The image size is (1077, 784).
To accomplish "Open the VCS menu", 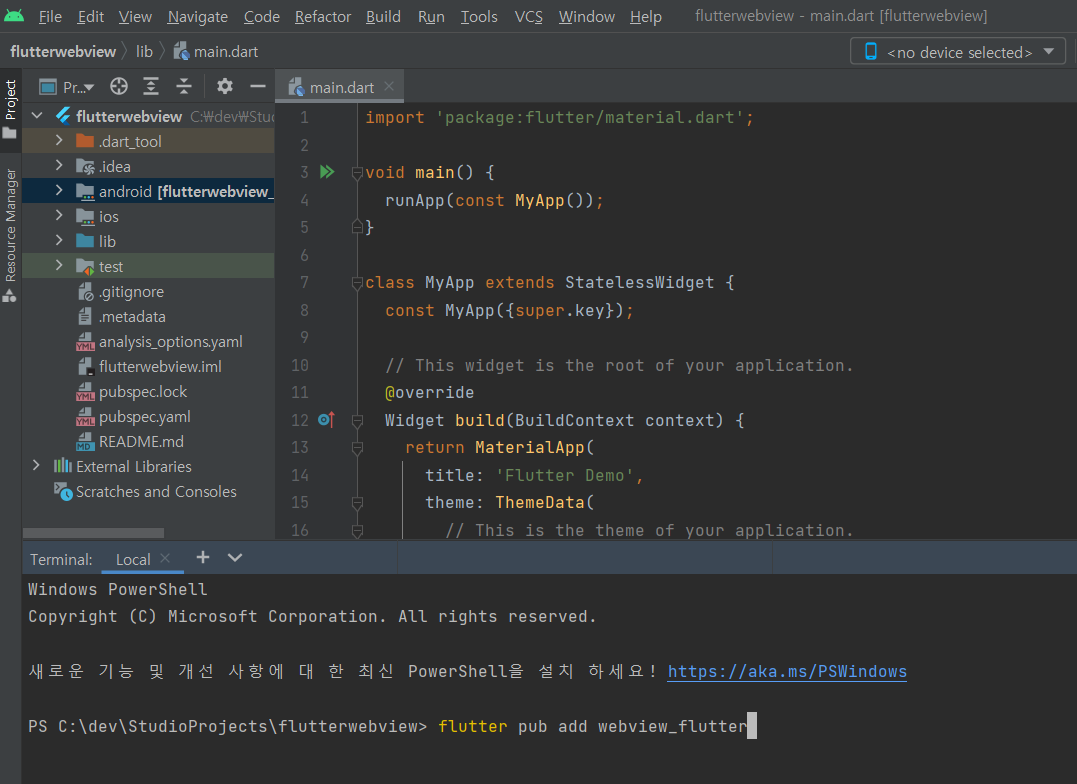I will click(528, 16).
